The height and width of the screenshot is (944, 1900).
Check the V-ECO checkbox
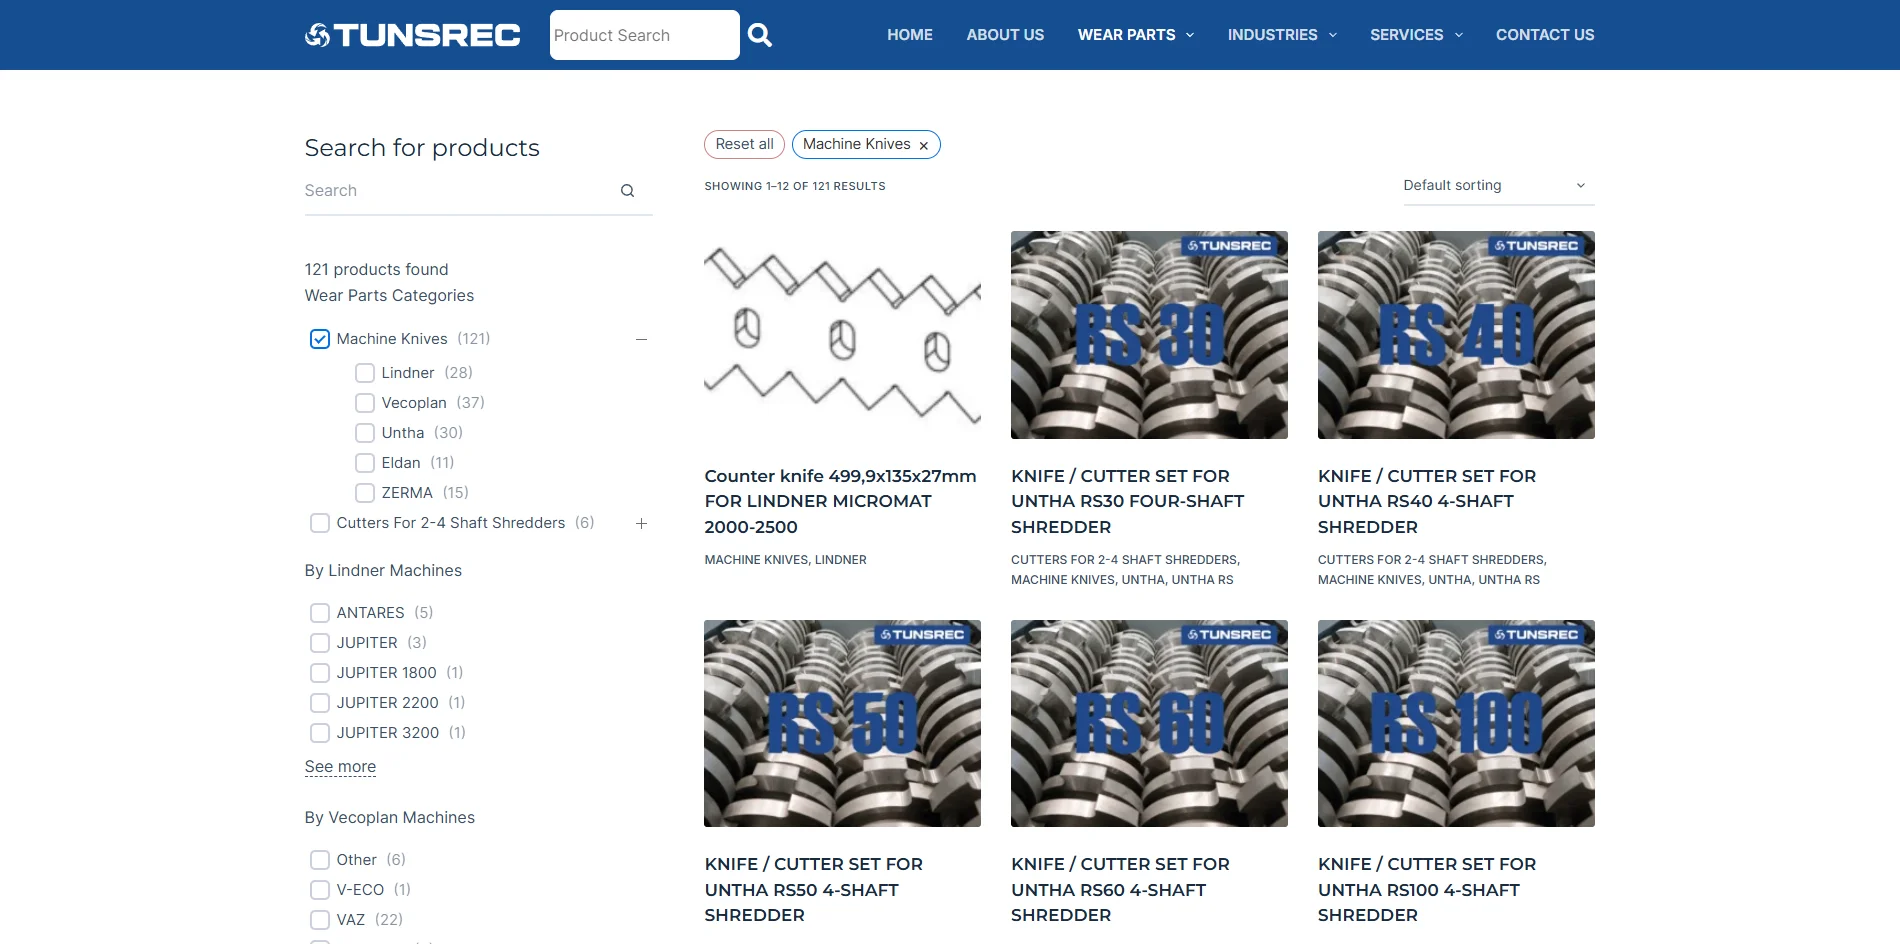(320, 890)
